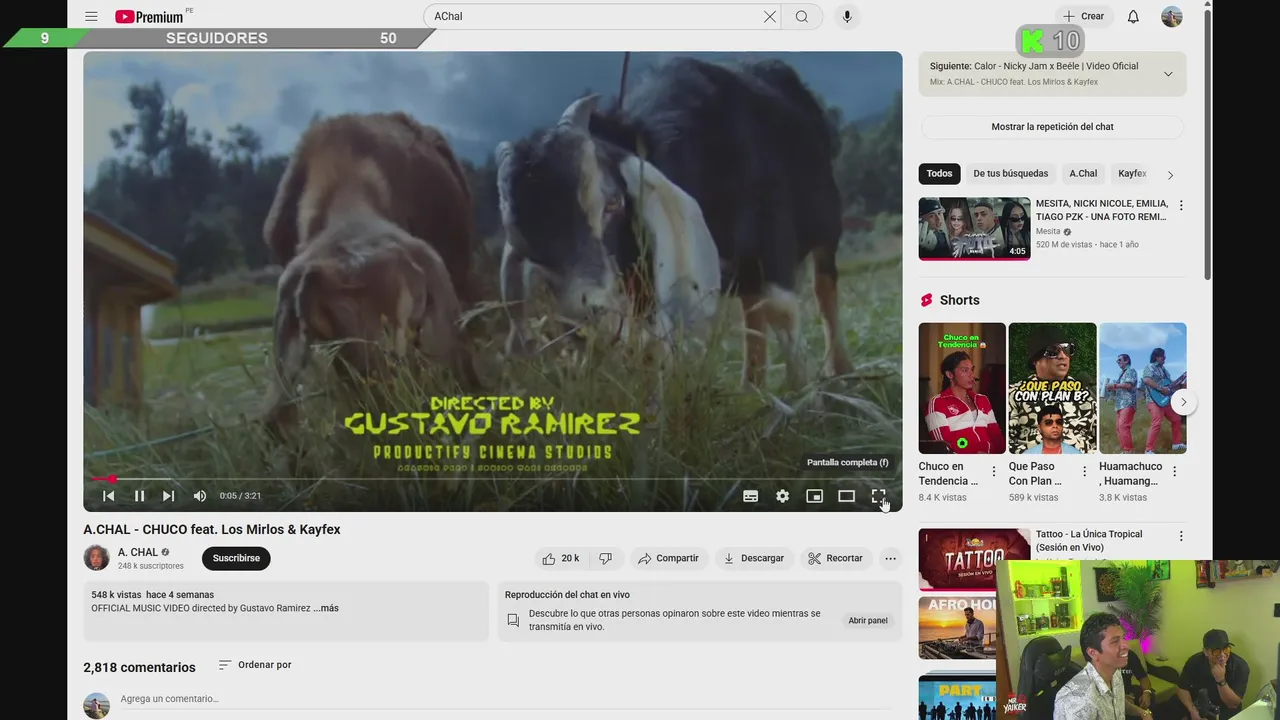The height and width of the screenshot is (720, 1280).
Task: Open Tattoo La Única Tropical thumbnail
Action: [x=974, y=559]
